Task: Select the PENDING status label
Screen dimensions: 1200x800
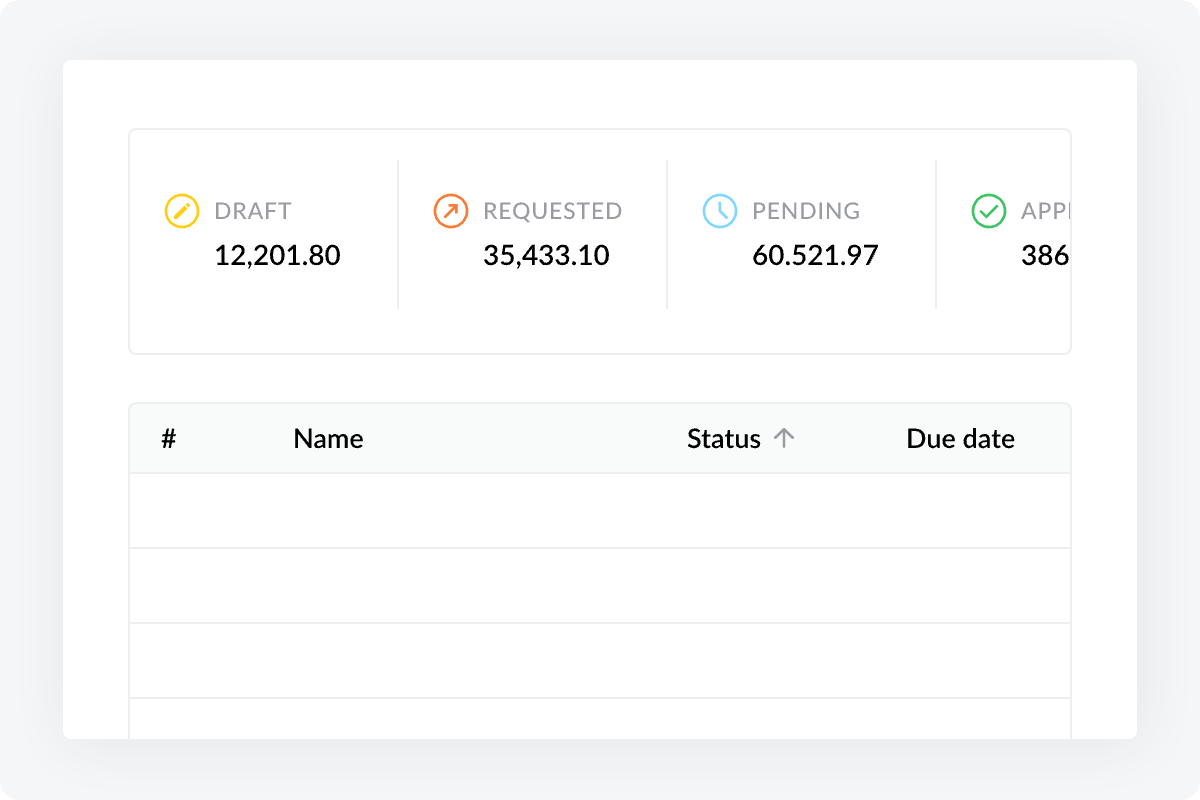Action: (805, 211)
